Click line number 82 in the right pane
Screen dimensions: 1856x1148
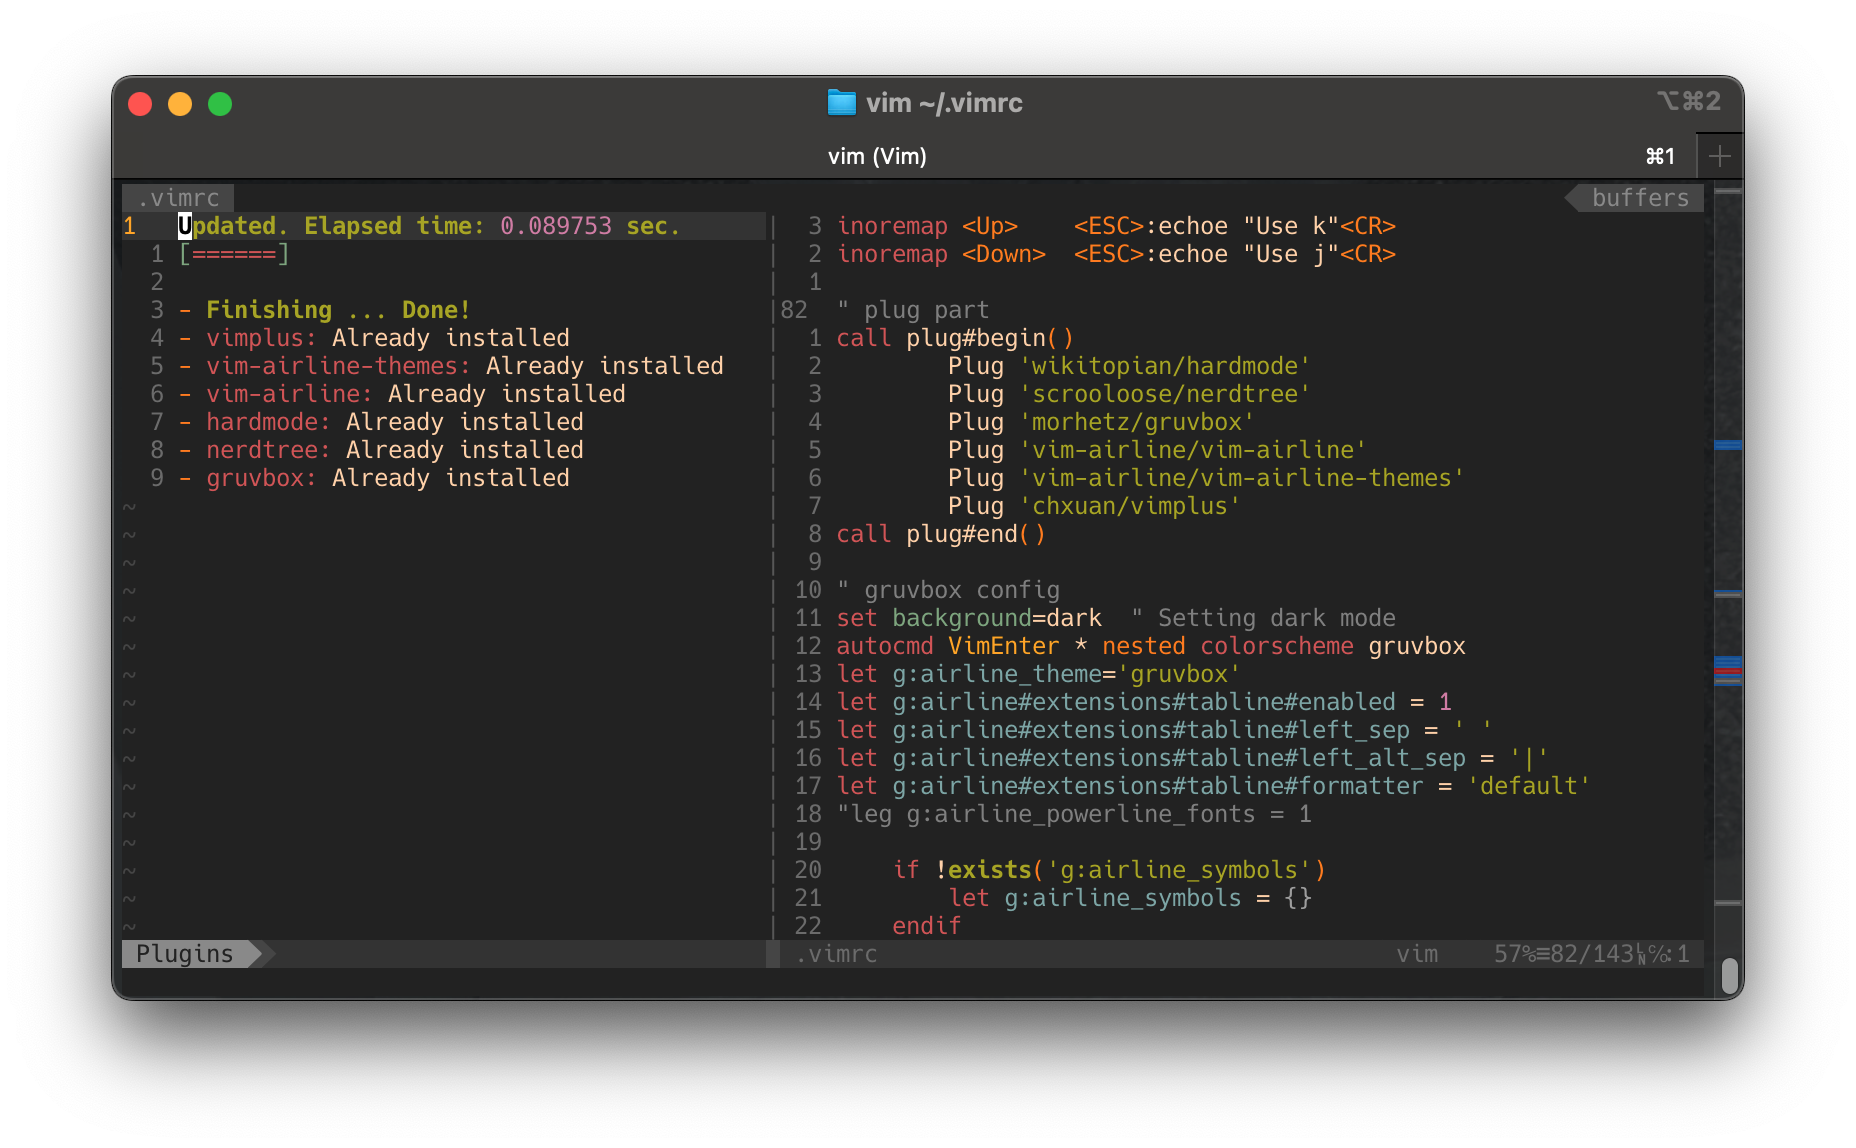click(x=793, y=309)
